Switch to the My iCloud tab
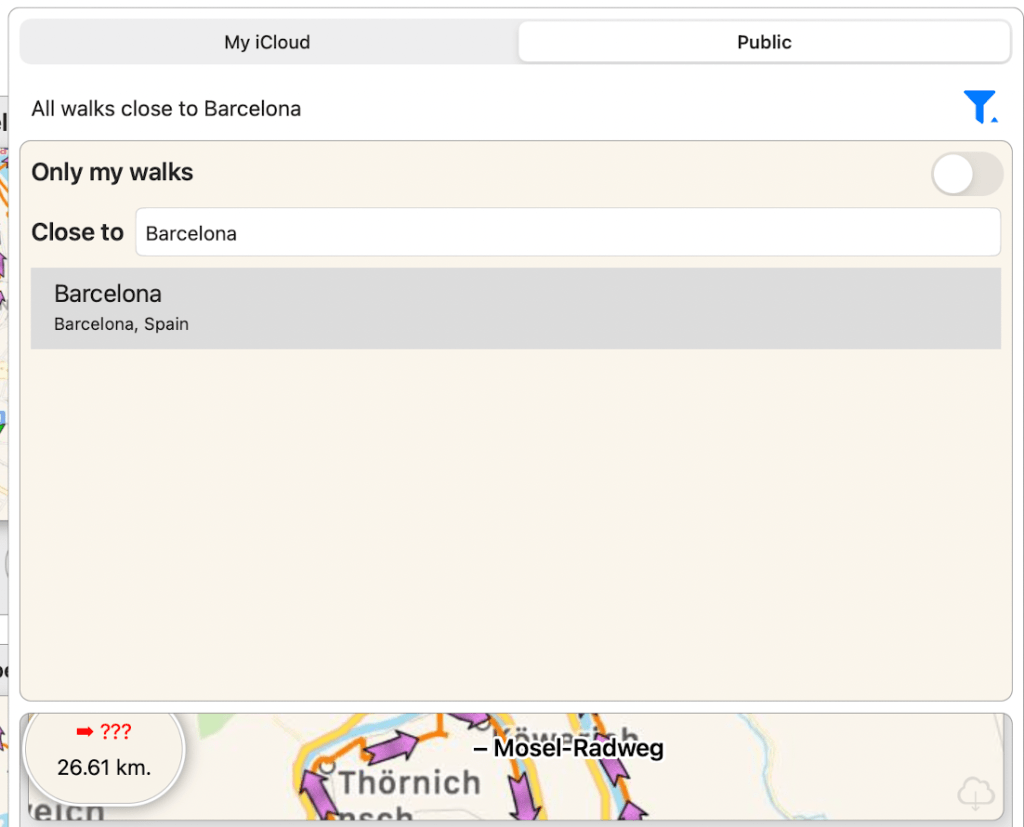This screenshot has width=1024, height=827. (x=267, y=42)
